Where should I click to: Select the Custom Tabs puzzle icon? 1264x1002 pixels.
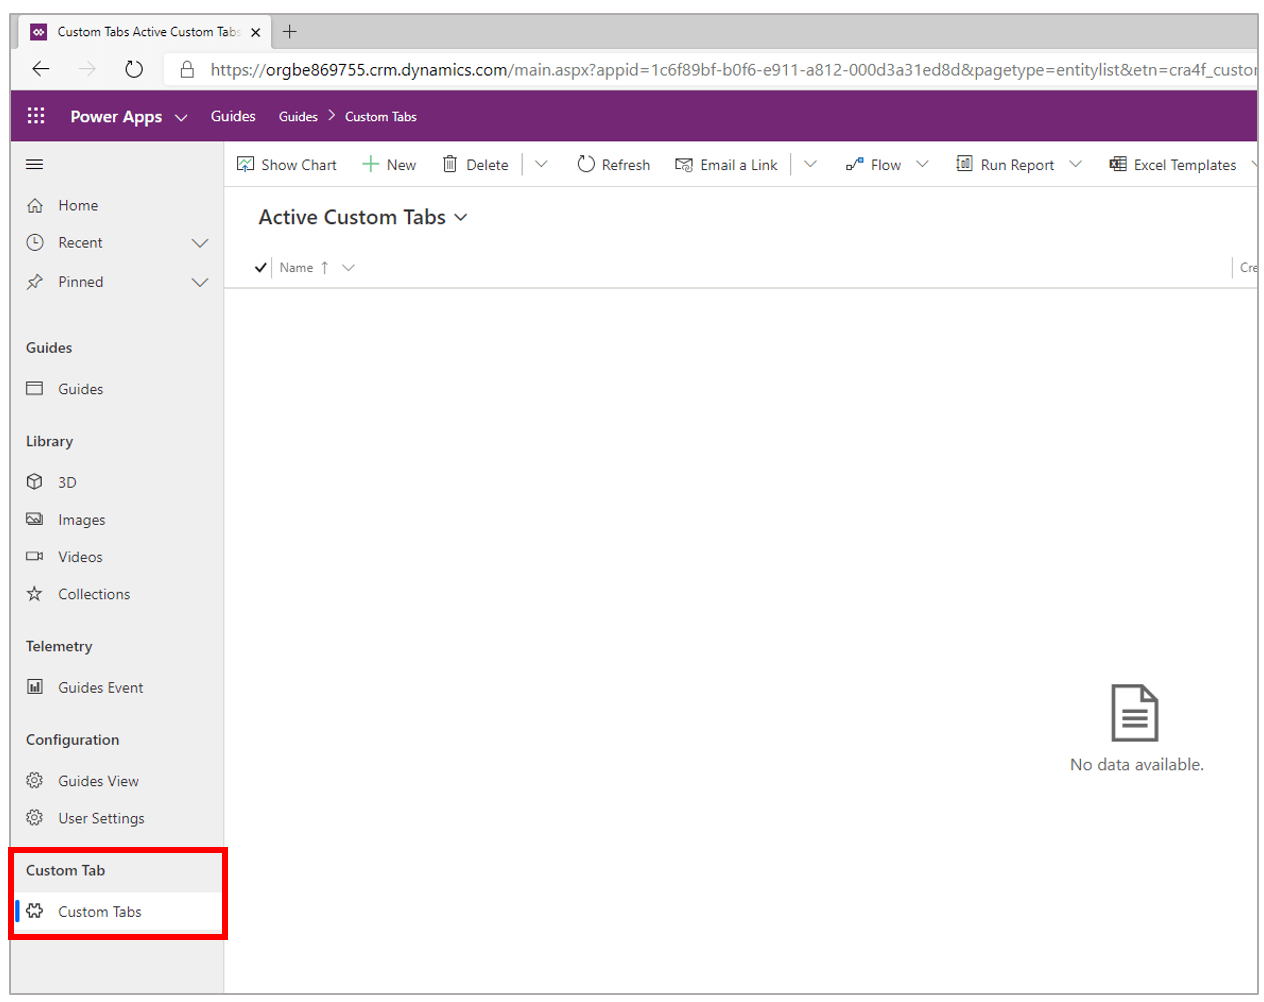36,911
